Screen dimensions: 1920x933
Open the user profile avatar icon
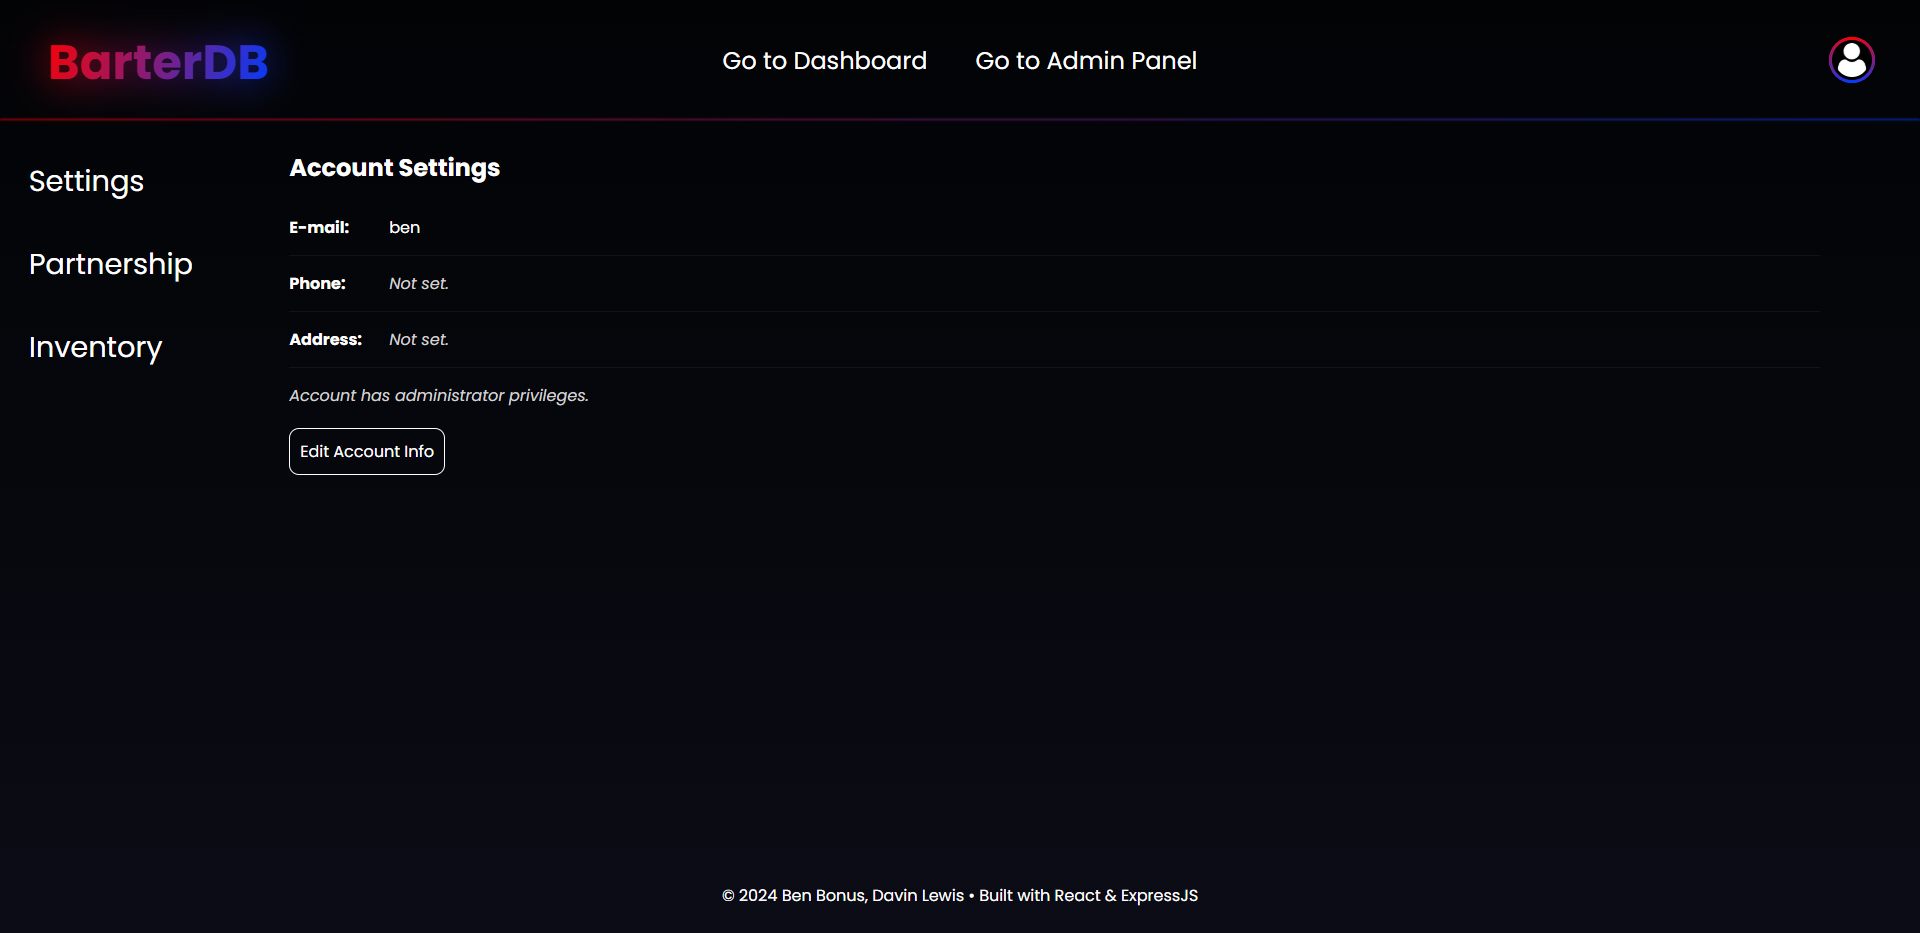point(1851,60)
